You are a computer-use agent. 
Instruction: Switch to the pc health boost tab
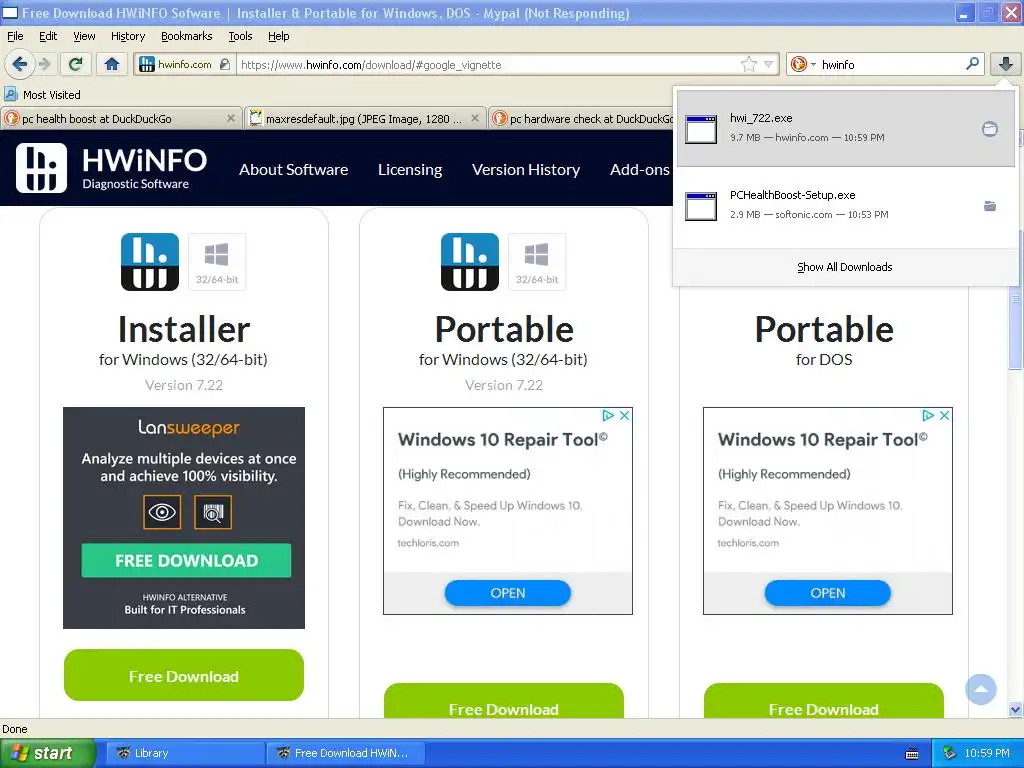coord(120,119)
